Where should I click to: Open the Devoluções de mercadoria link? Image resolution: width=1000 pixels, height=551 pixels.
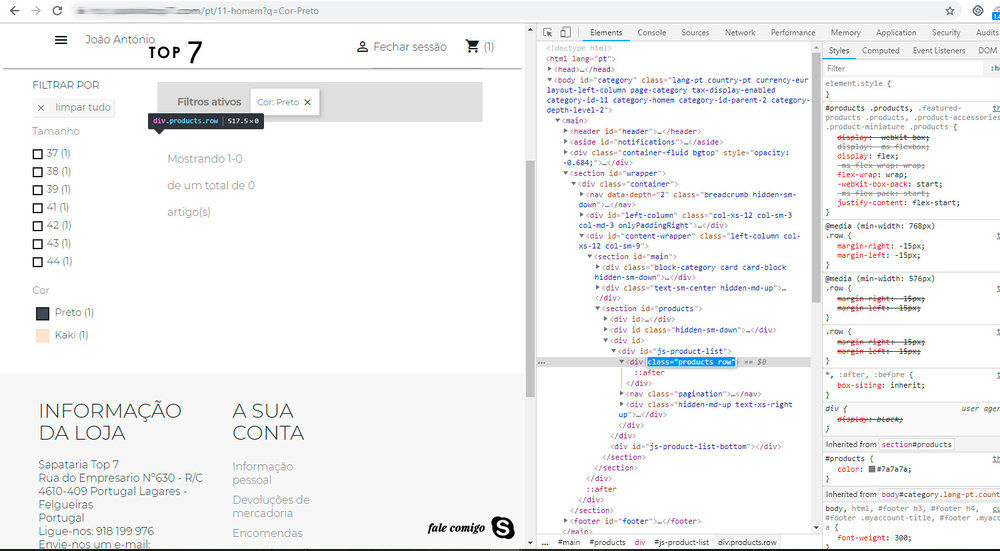[x=271, y=506]
